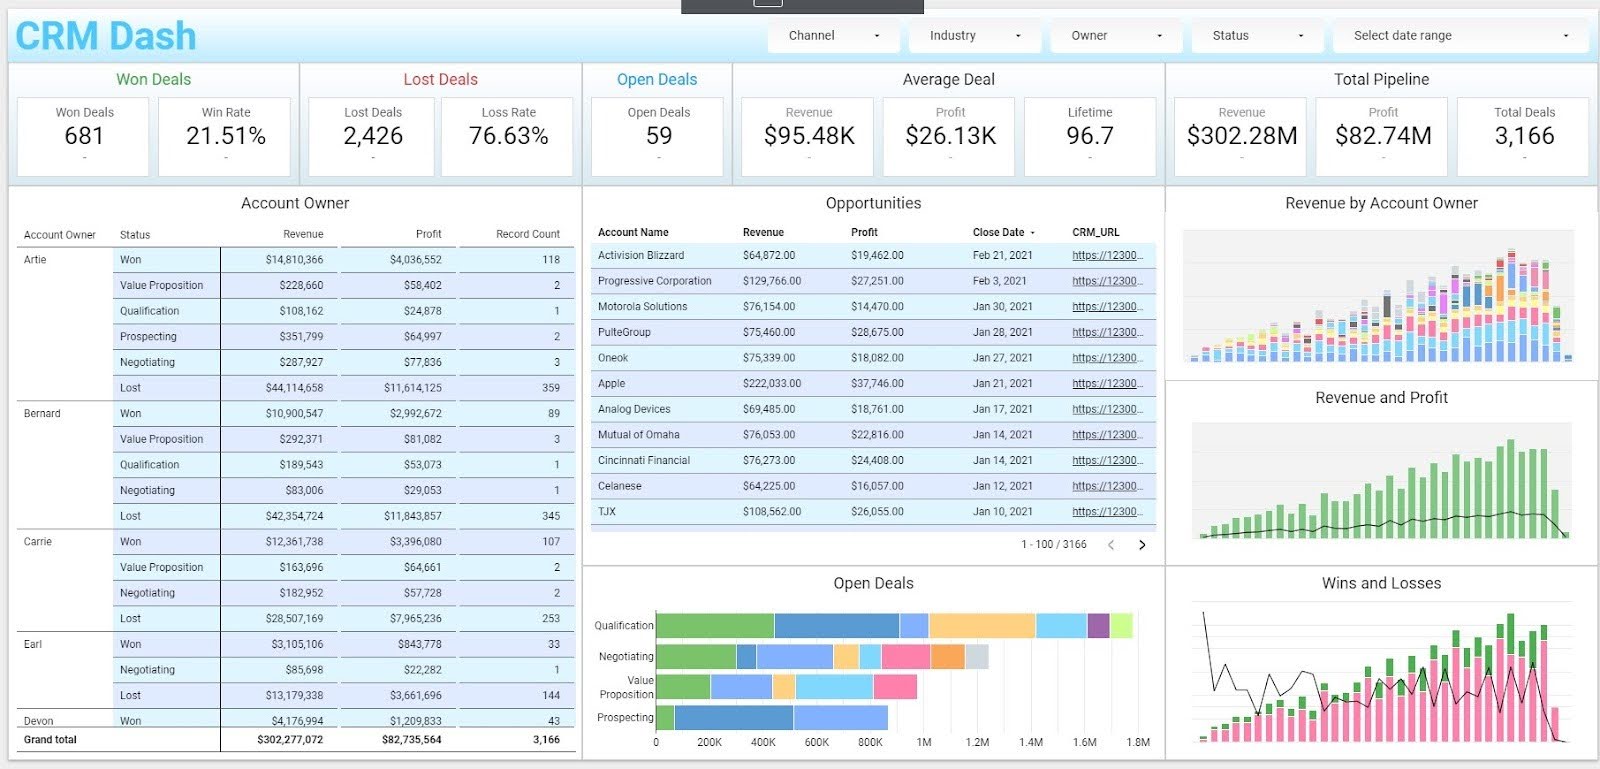Click the green Qualification bar segment

715,626
